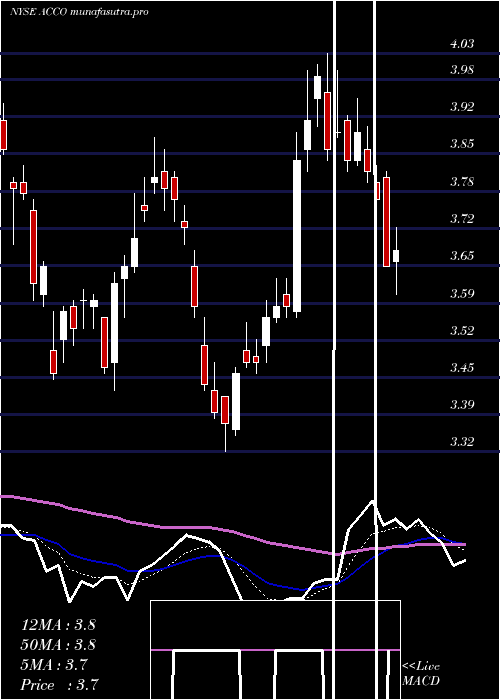
Task: Click the tall white candle rising to 3.85
Action: pos(297,236)
